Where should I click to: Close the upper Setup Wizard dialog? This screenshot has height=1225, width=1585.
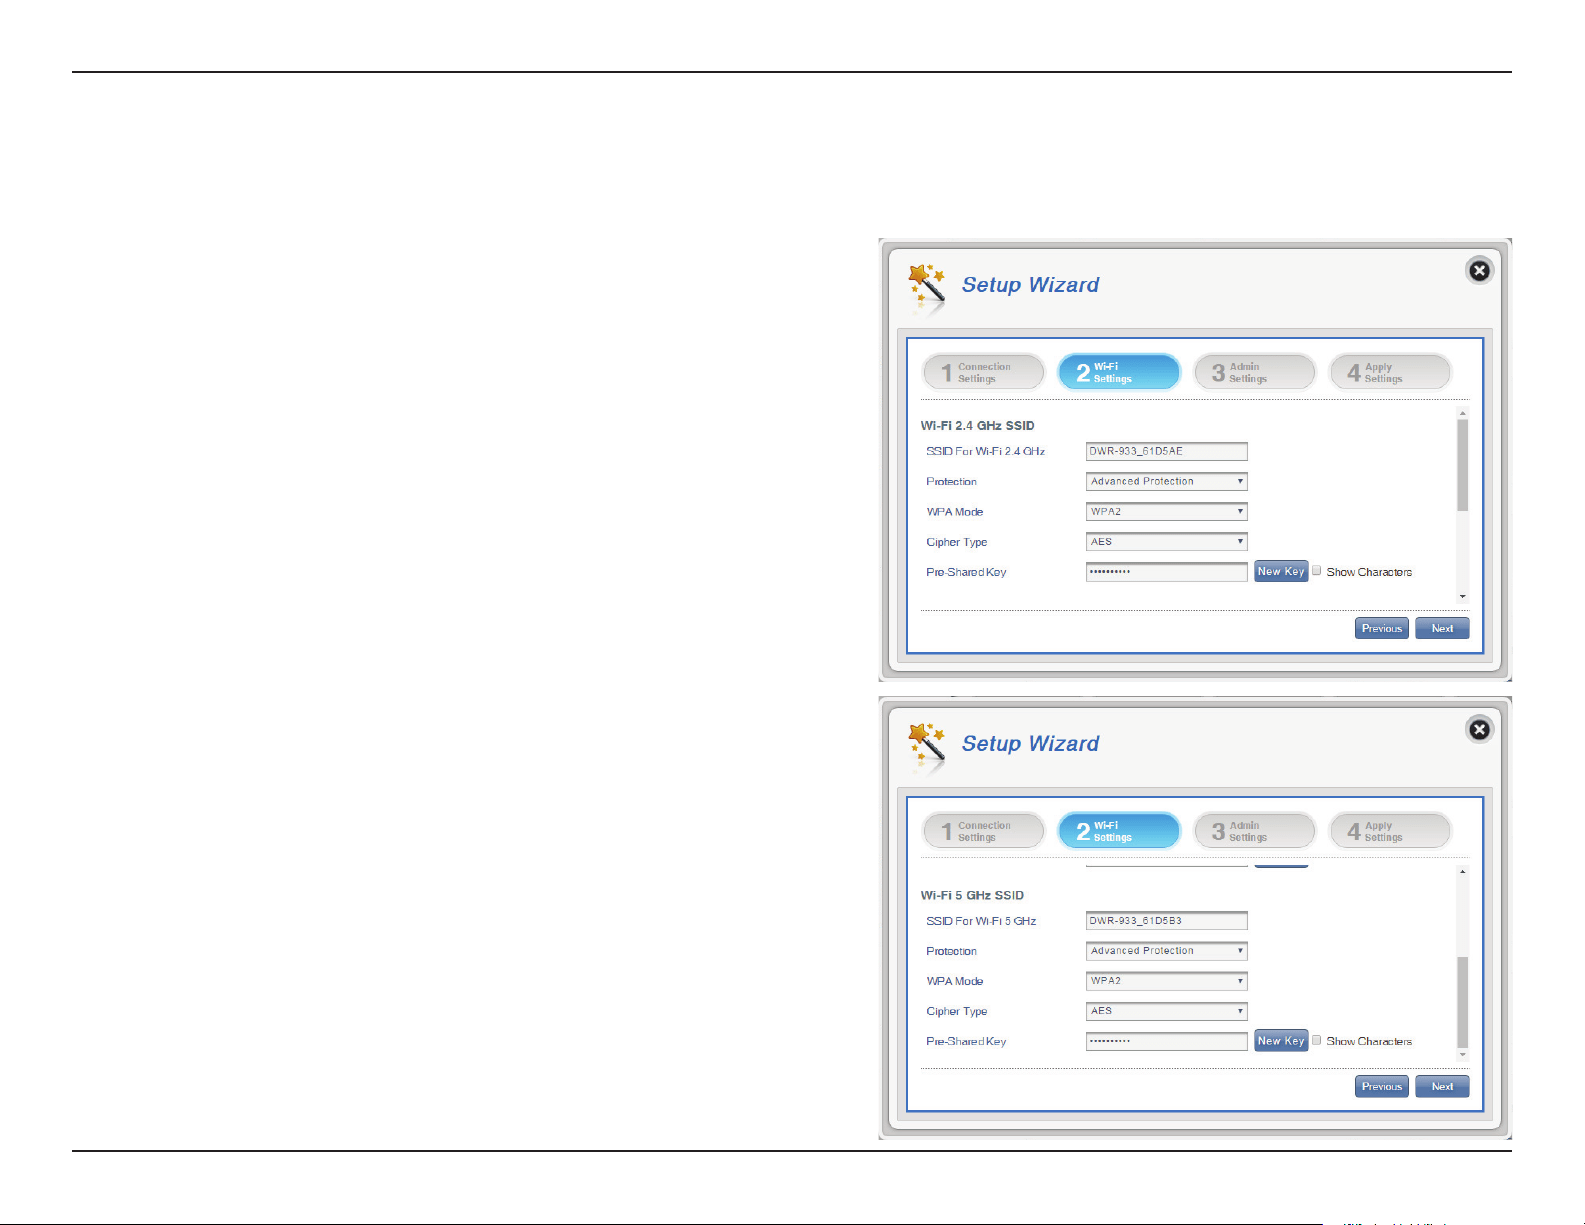1479,271
